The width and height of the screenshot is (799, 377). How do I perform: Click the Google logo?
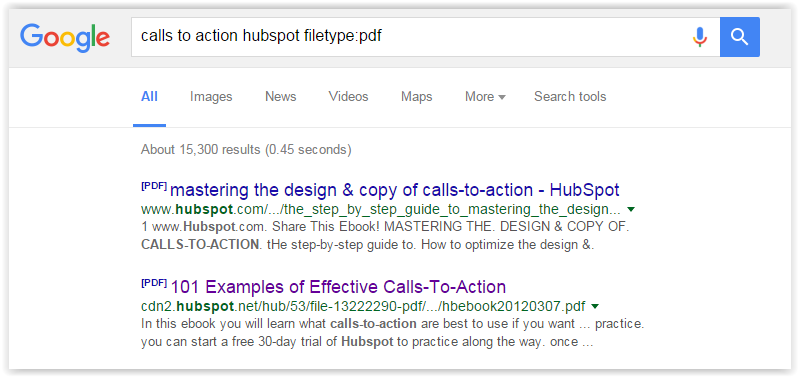click(x=65, y=38)
